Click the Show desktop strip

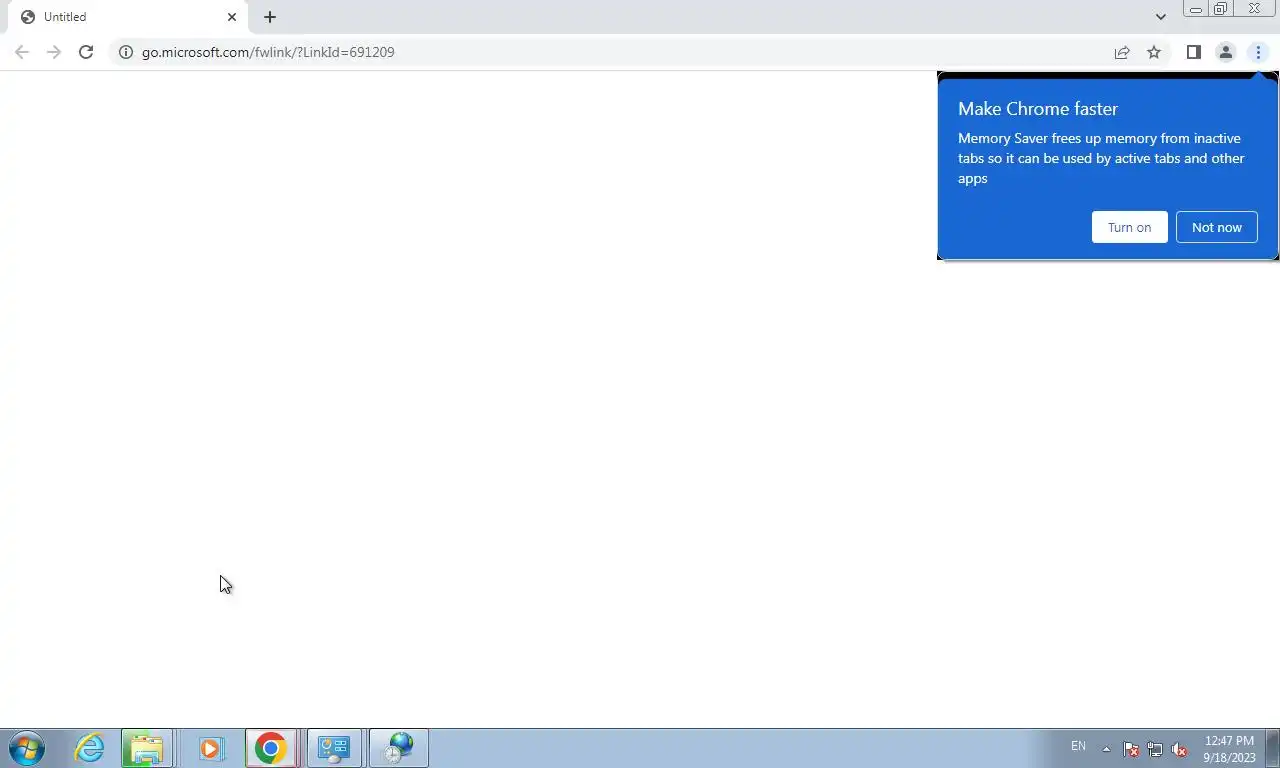(1273, 748)
